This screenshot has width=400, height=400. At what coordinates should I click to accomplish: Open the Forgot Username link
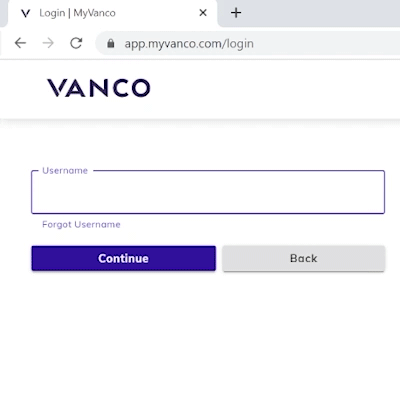point(81,224)
